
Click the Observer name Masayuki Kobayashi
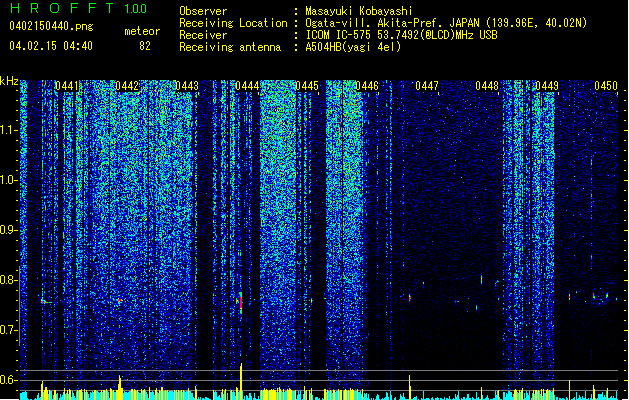[x=359, y=11]
